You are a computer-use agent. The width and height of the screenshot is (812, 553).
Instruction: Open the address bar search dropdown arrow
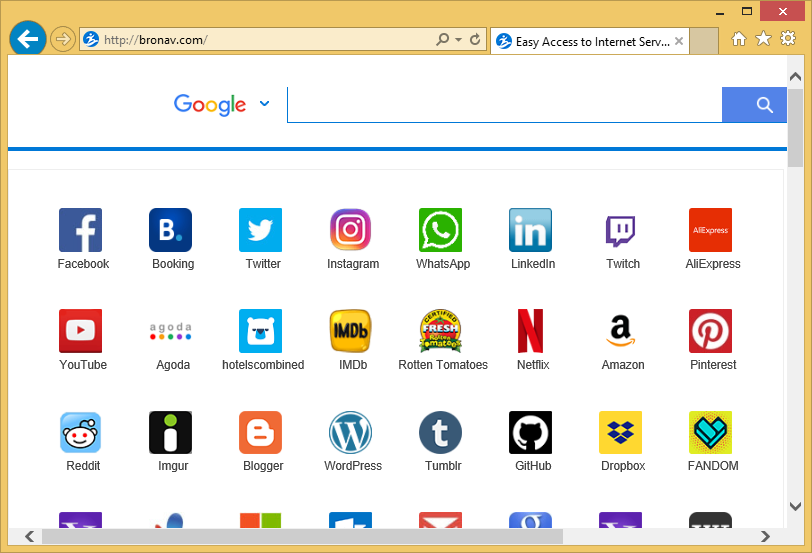[458, 40]
